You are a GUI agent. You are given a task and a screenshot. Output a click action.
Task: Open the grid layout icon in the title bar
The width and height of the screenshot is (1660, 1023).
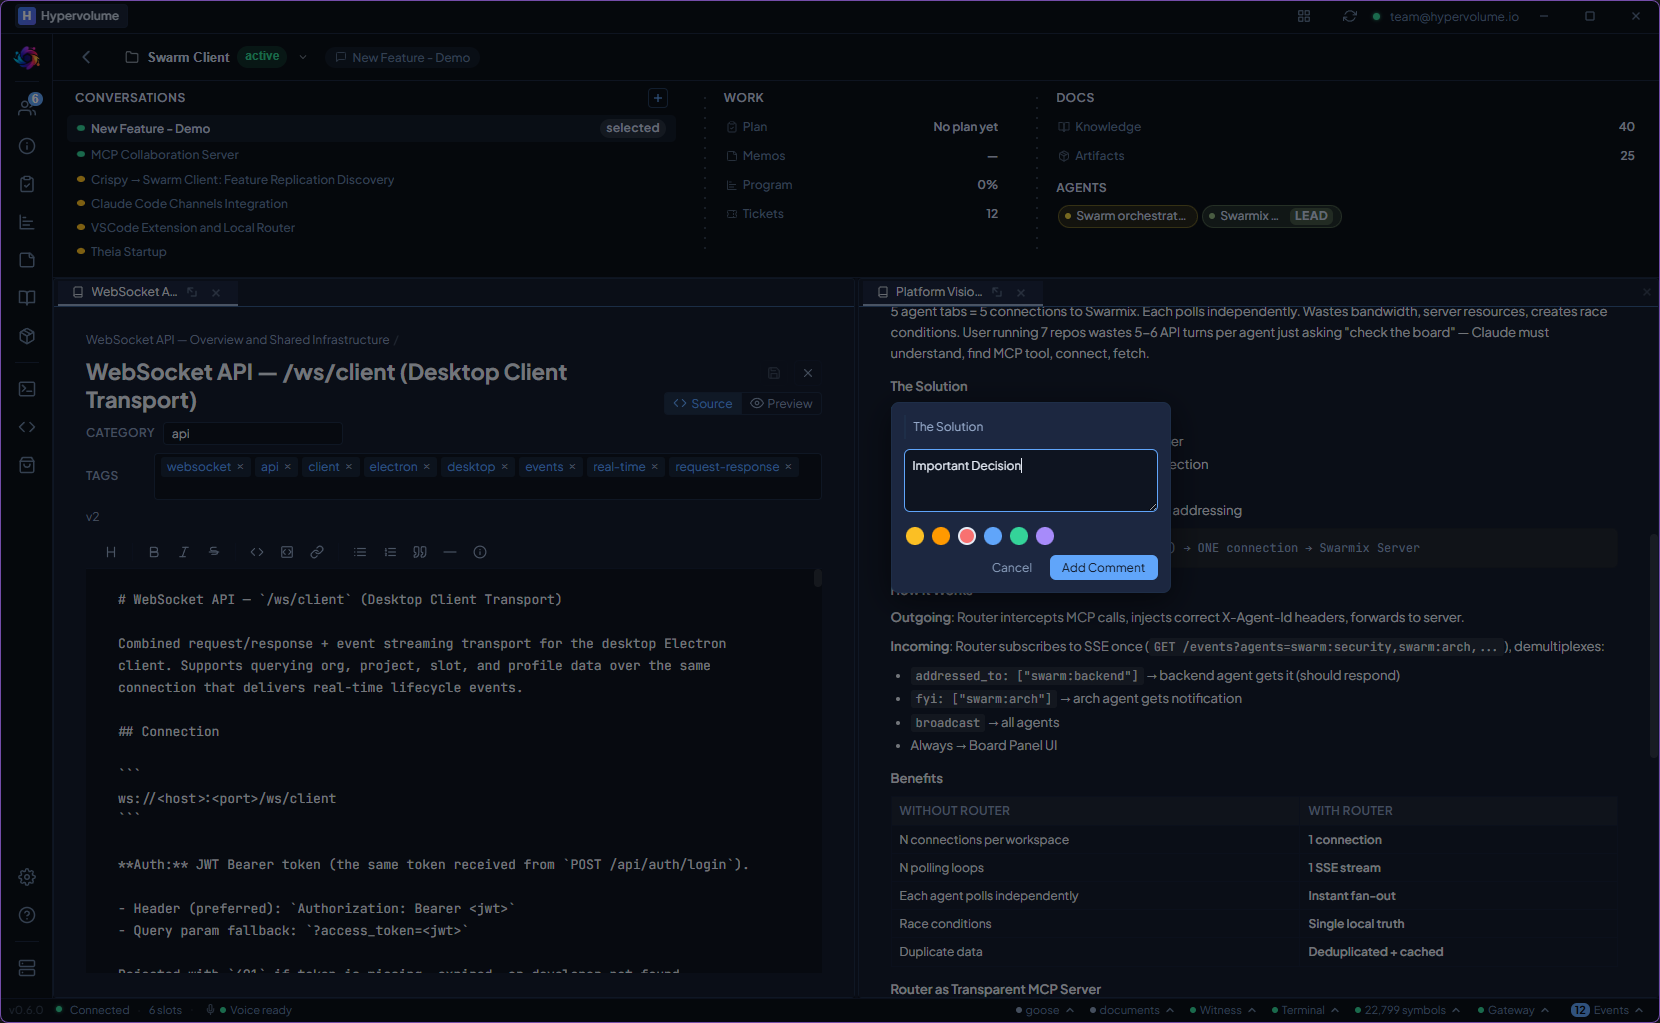[1304, 16]
